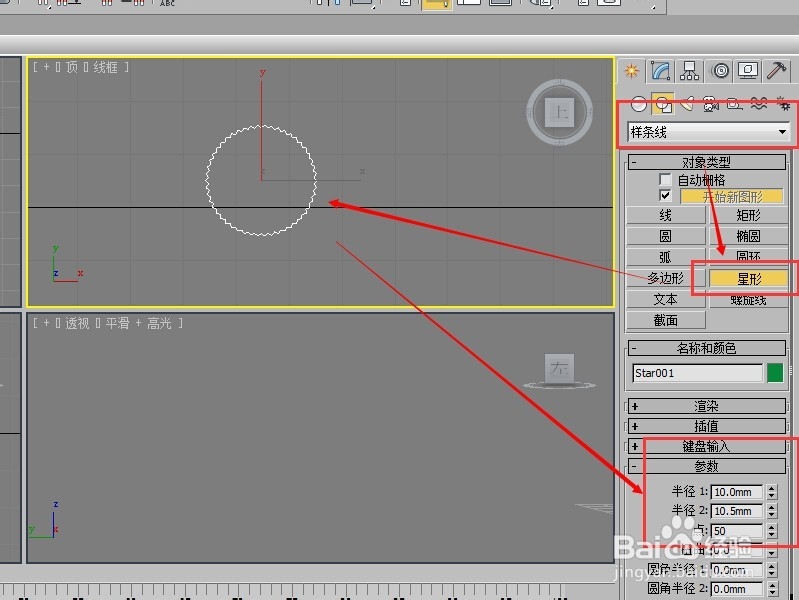
Task: Choose the 螺旋线 shape button
Action: (748, 300)
